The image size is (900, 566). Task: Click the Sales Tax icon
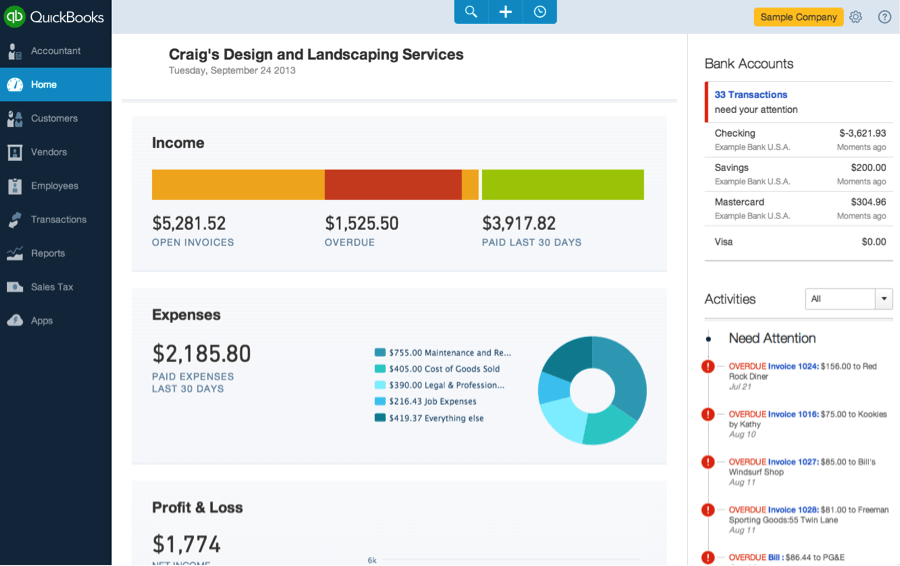(14, 287)
